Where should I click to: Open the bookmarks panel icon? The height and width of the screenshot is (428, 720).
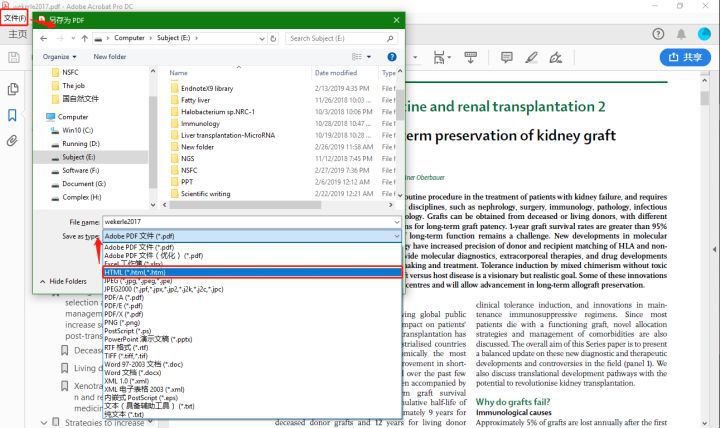[x=12, y=115]
